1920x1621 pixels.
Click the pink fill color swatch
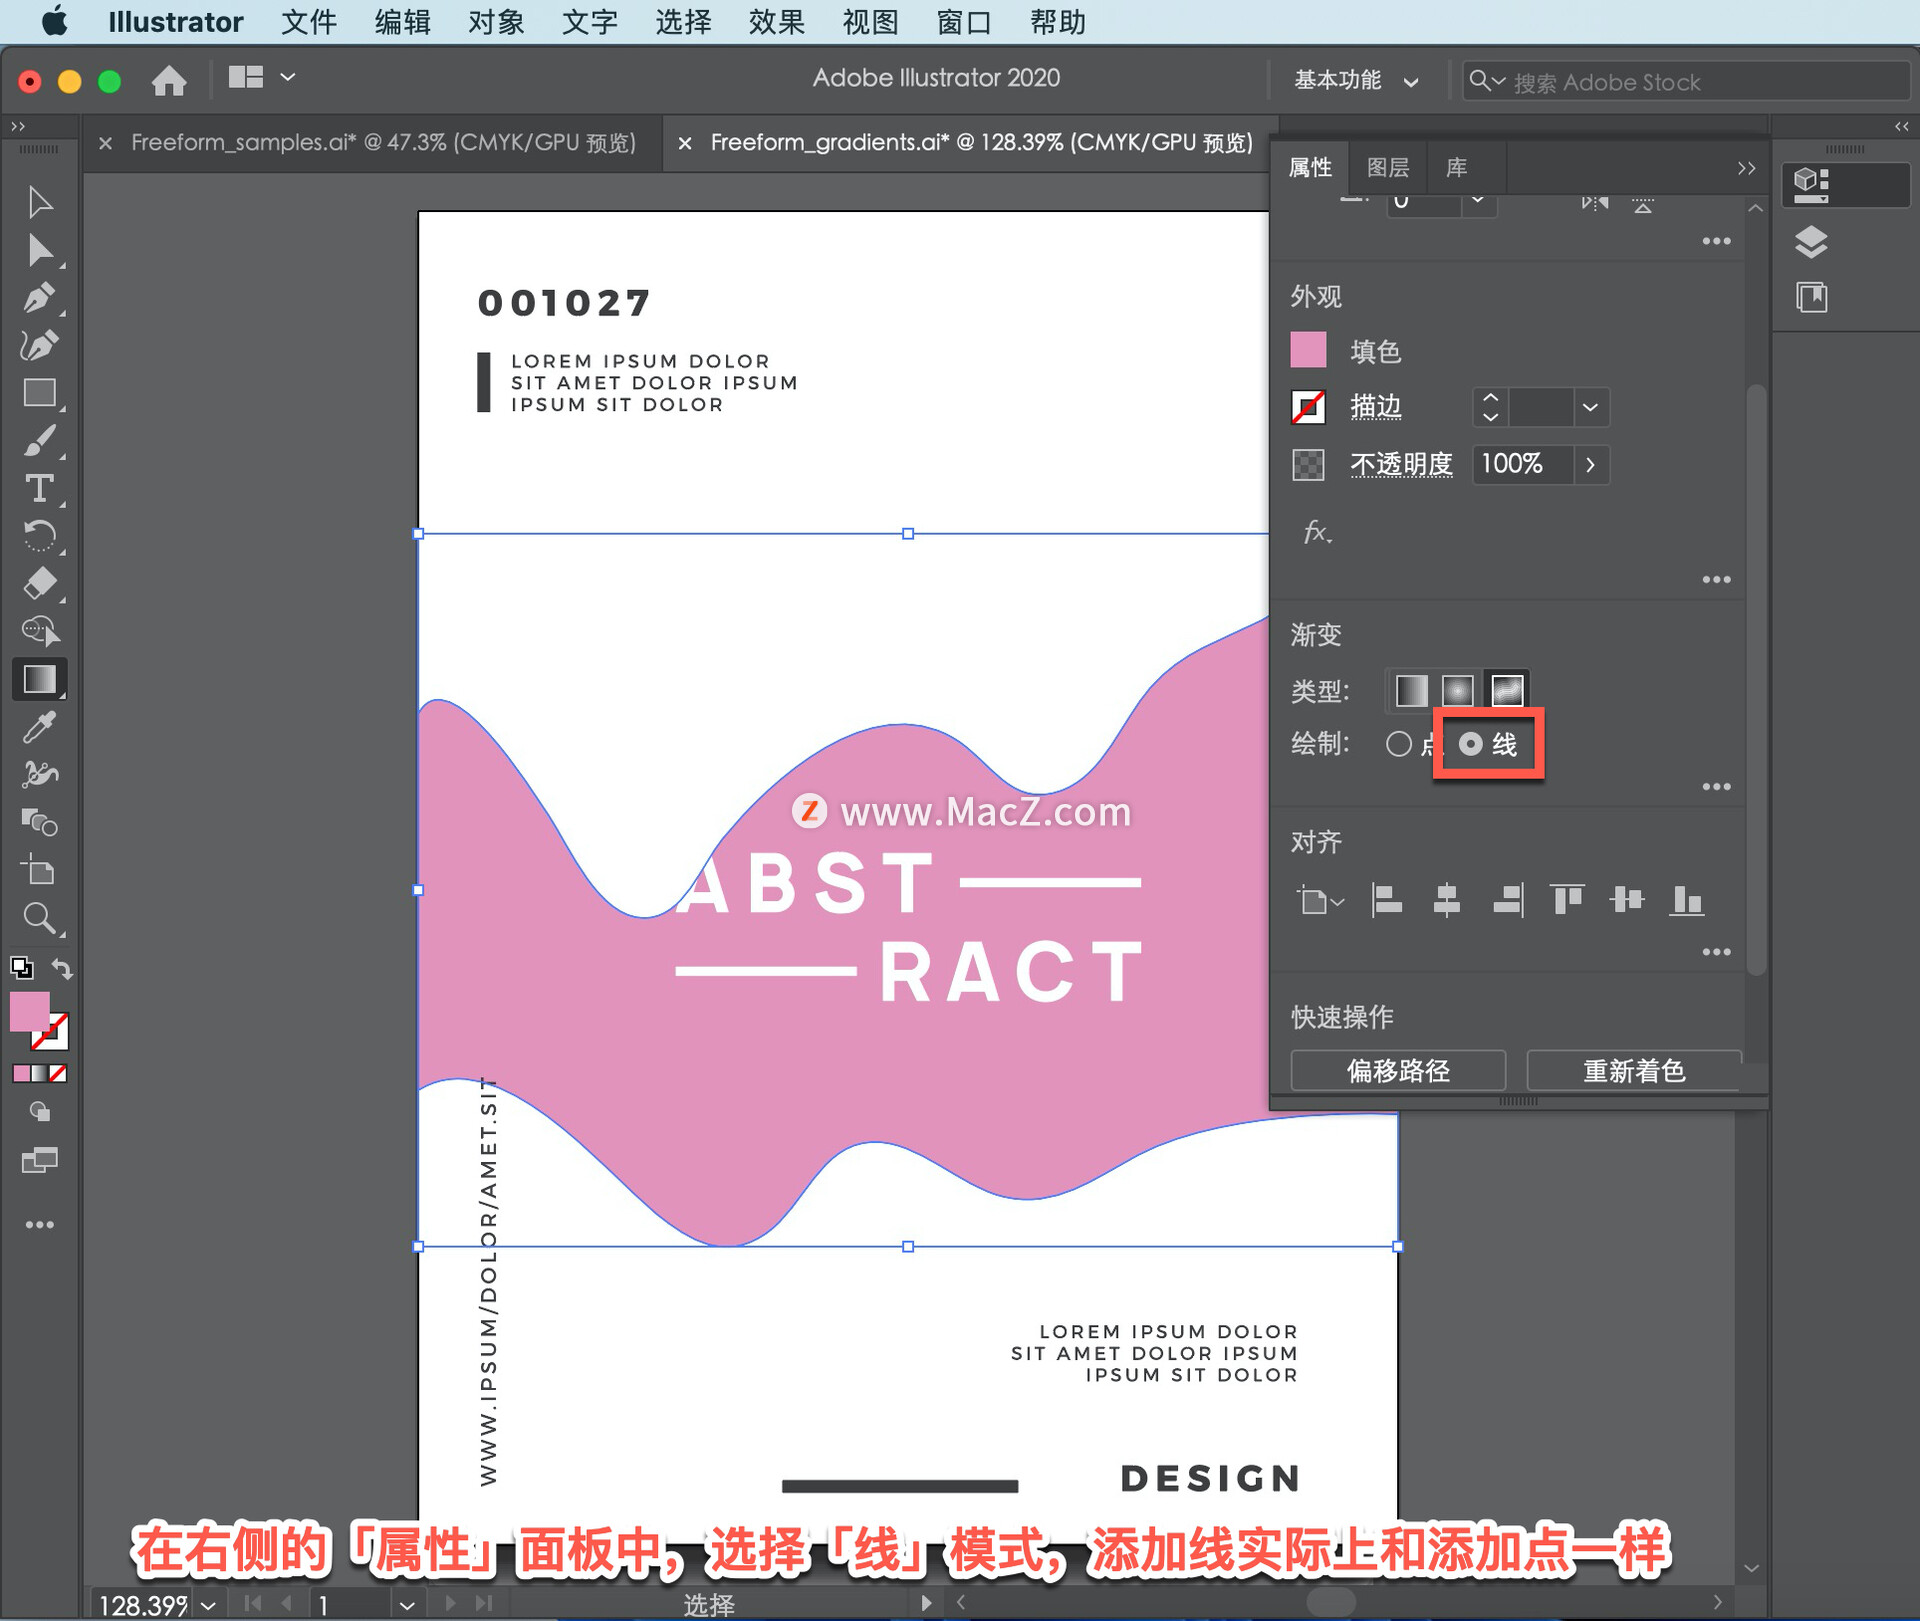tap(1308, 351)
